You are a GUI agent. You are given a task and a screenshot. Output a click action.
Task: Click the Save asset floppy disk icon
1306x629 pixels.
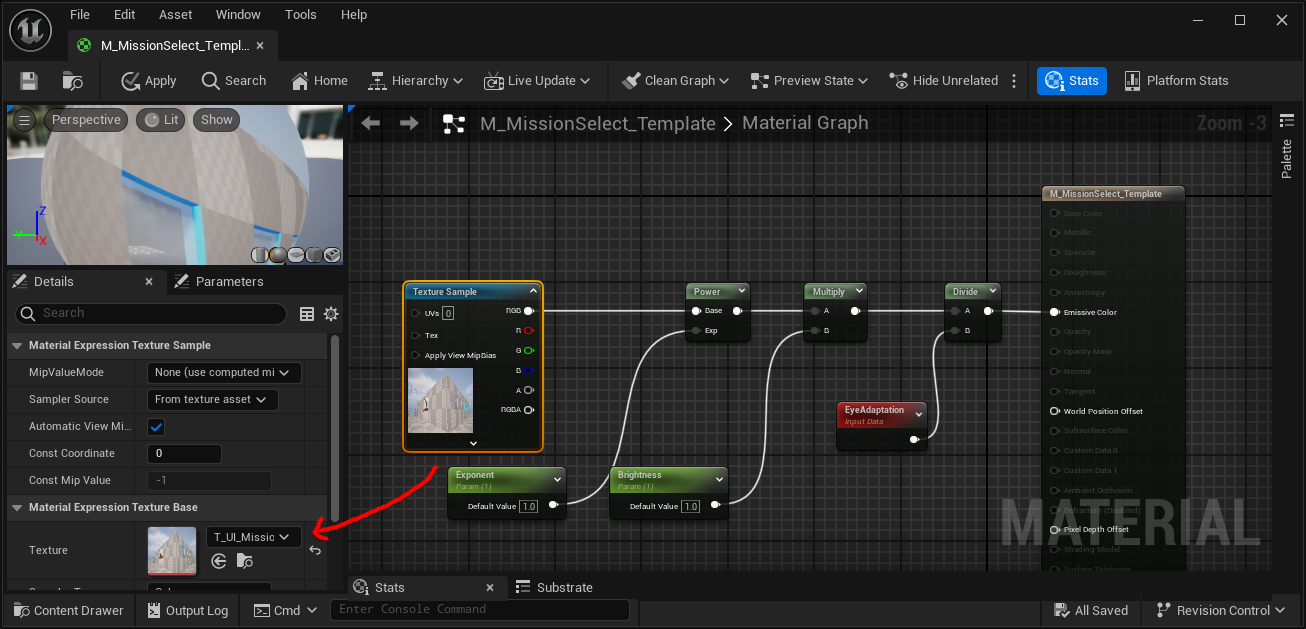(x=29, y=81)
